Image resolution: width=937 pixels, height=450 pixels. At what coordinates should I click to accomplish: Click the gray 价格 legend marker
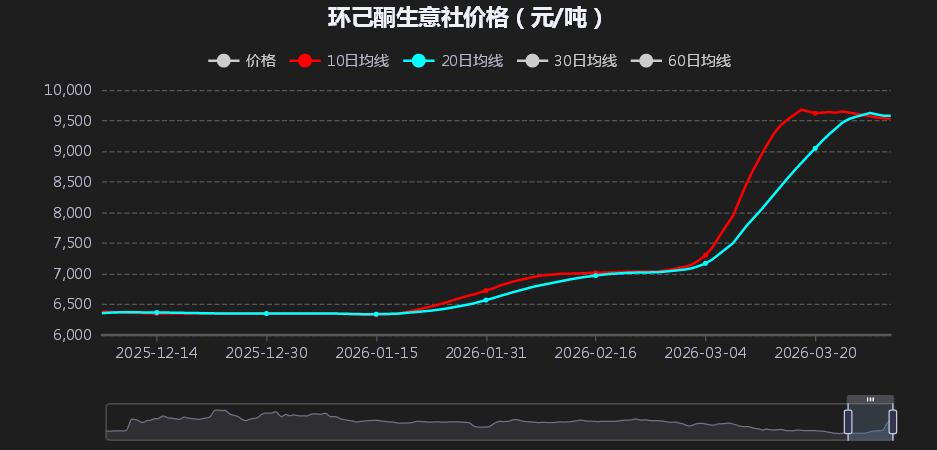(224, 61)
